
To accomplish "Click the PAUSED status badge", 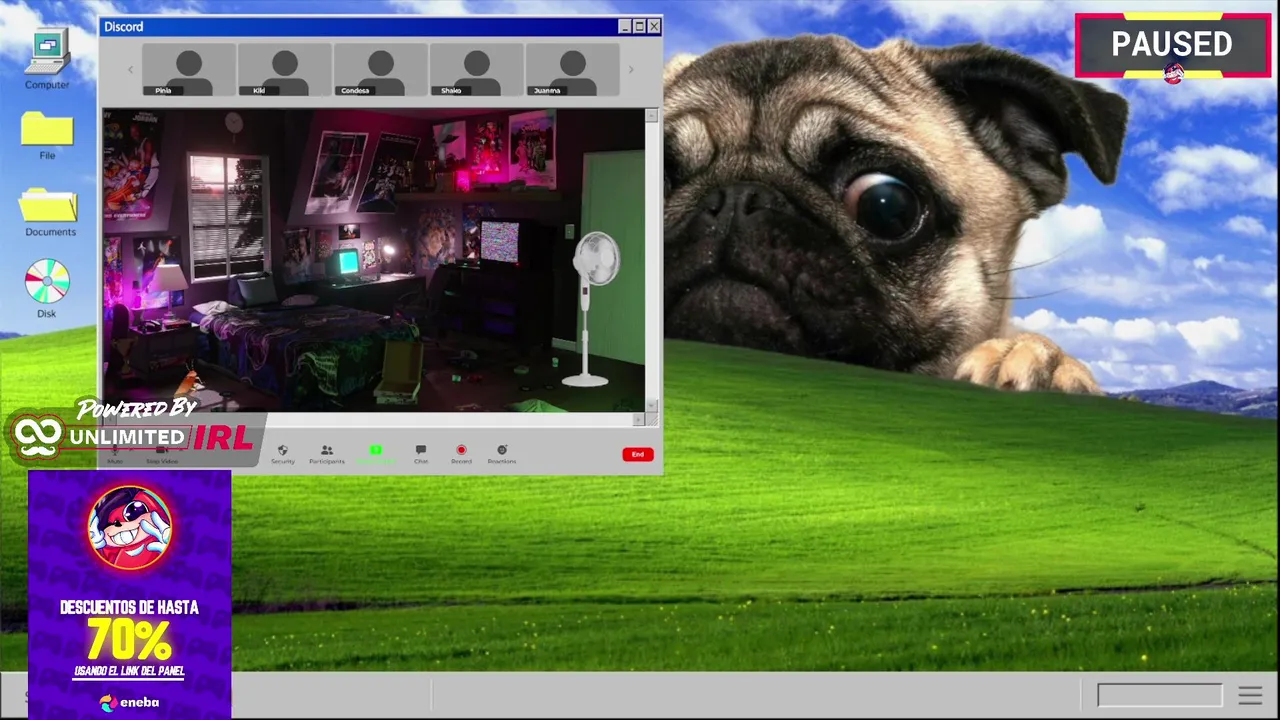I will point(1172,46).
